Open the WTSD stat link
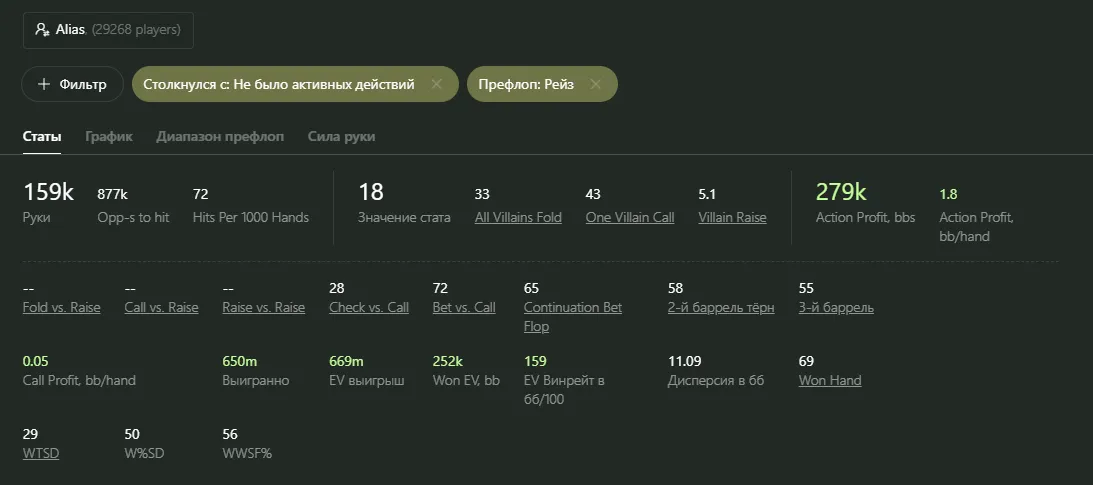 [x=40, y=453]
